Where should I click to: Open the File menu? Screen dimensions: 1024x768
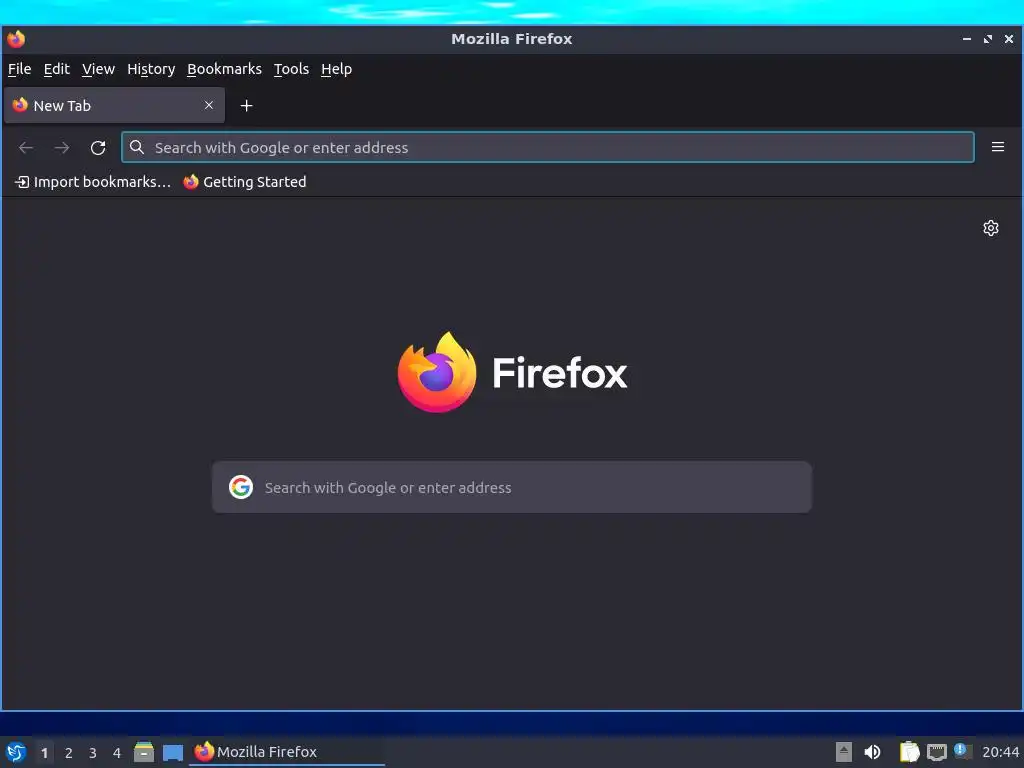pos(20,69)
